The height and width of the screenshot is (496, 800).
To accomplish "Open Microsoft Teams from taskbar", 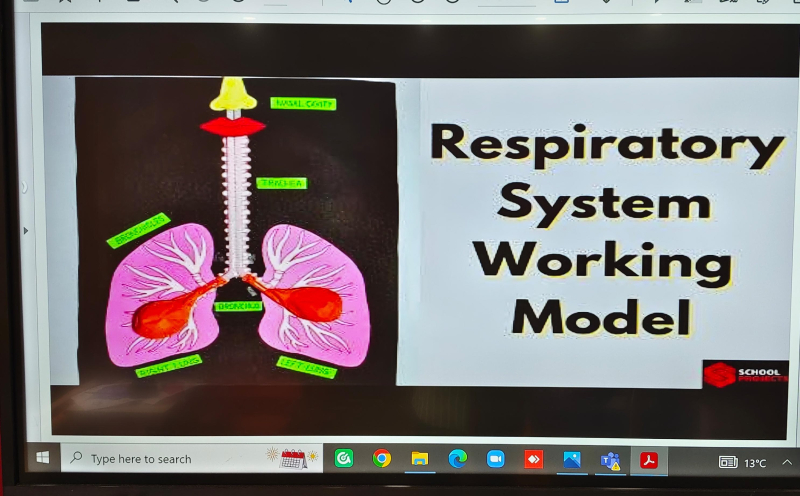I will 610,461.
